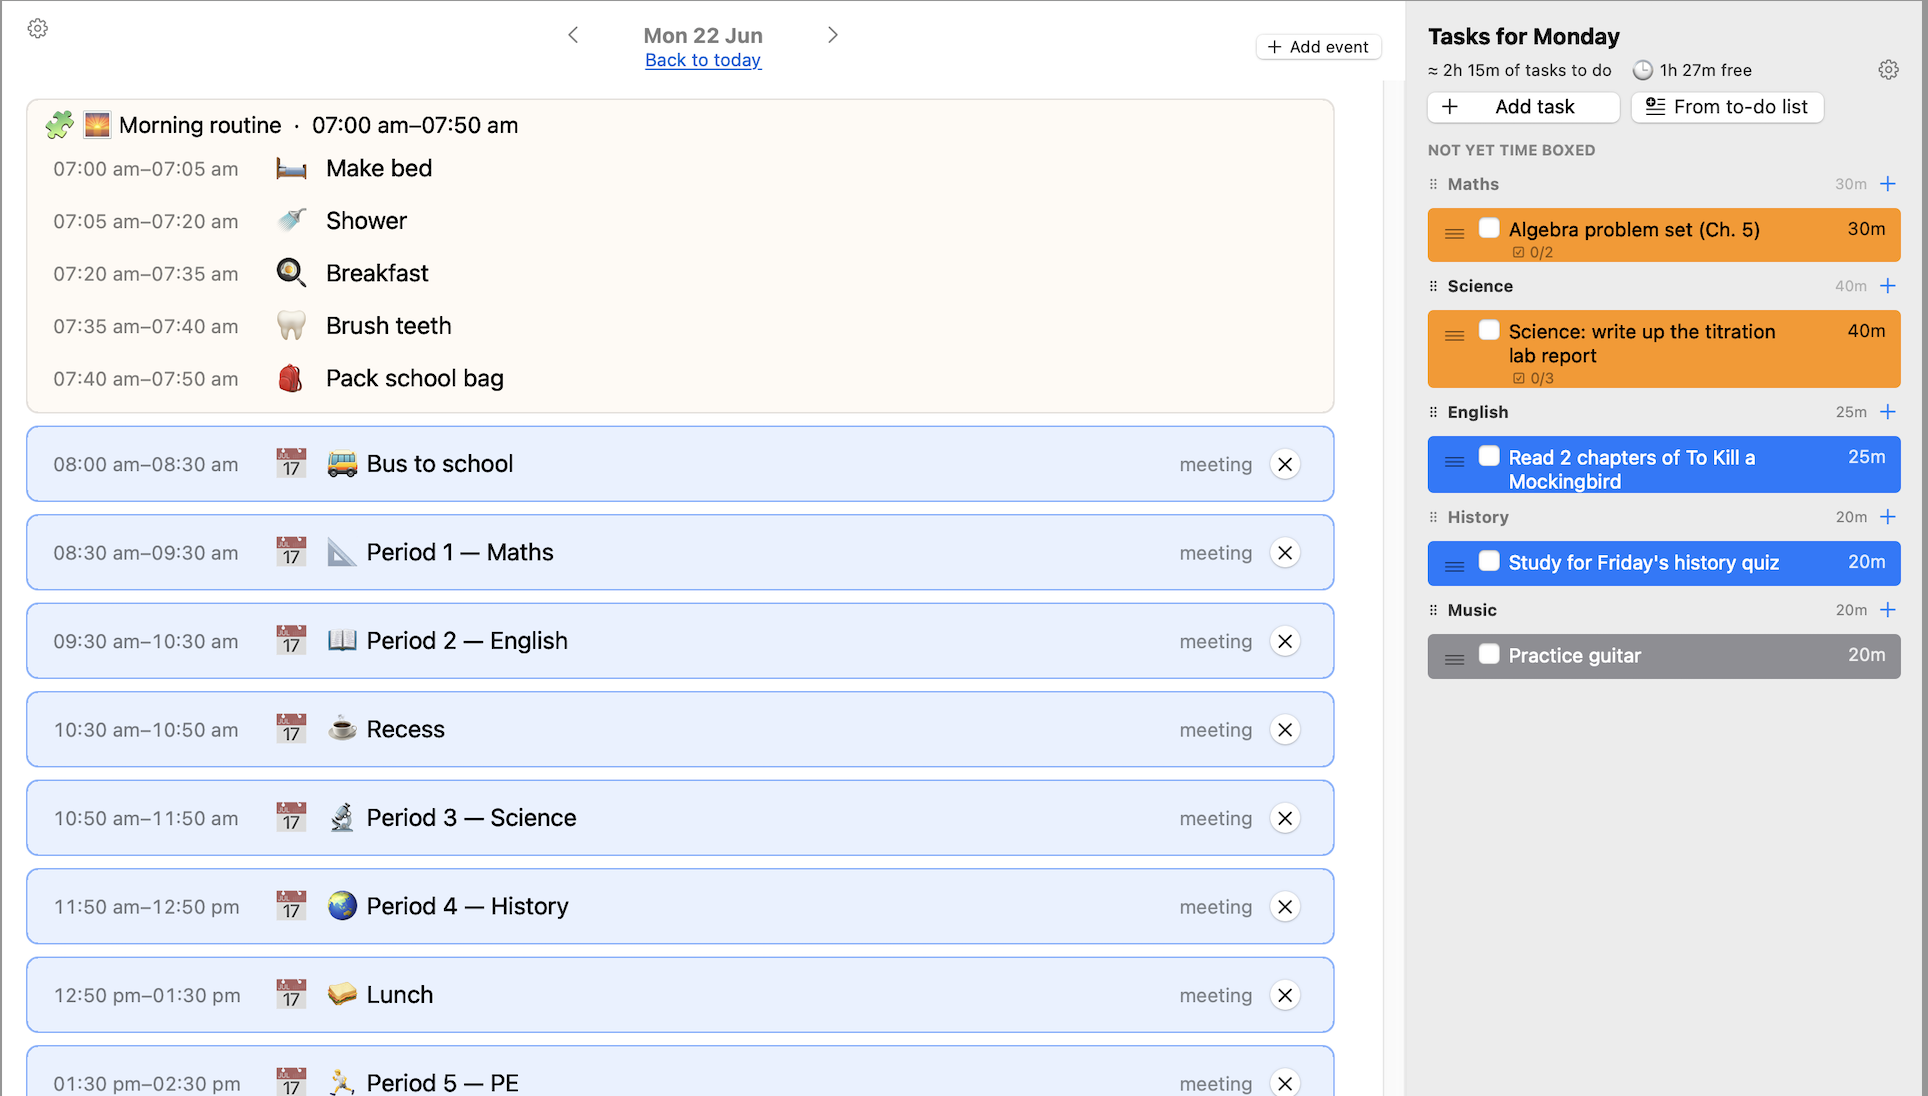This screenshot has height=1096, width=1928.
Task: Click drag handle on Practice guitar task
Action: coord(1455,660)
